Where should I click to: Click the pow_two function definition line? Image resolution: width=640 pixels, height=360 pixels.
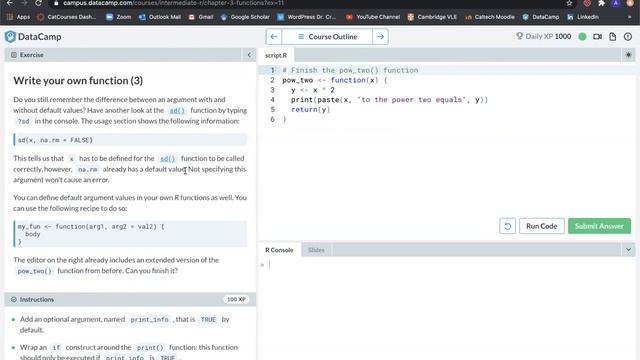pos(335,80)
